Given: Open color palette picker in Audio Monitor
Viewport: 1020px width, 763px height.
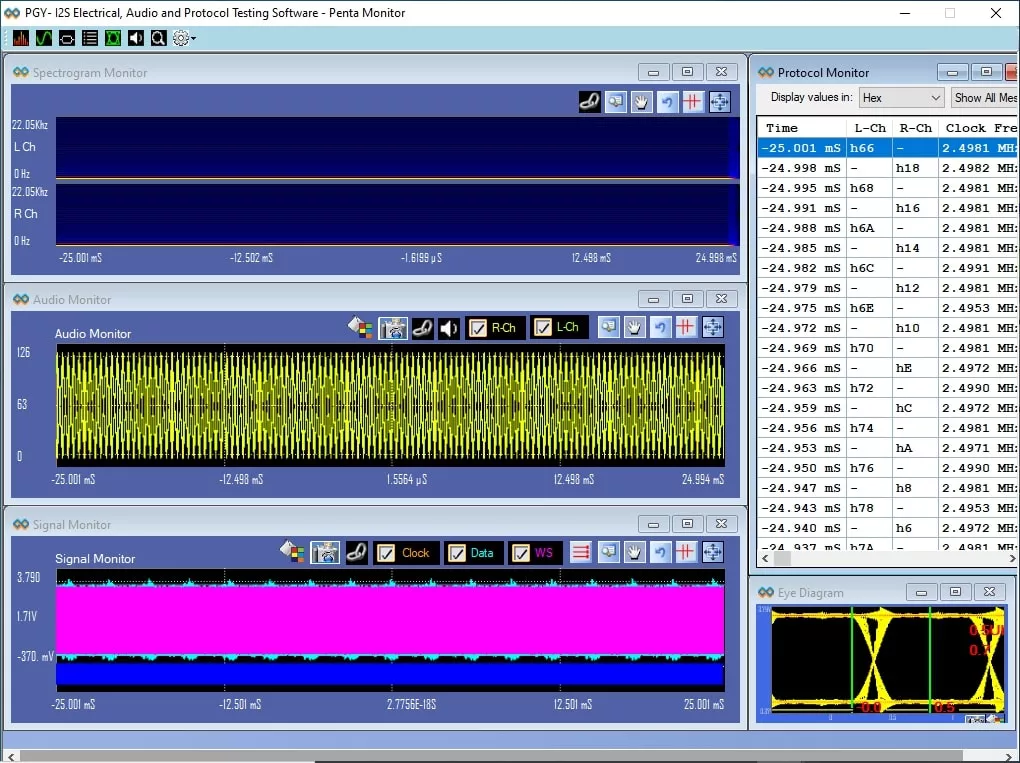Looking at the screenshot, I should pyautogui.click(x=360, y=328).
